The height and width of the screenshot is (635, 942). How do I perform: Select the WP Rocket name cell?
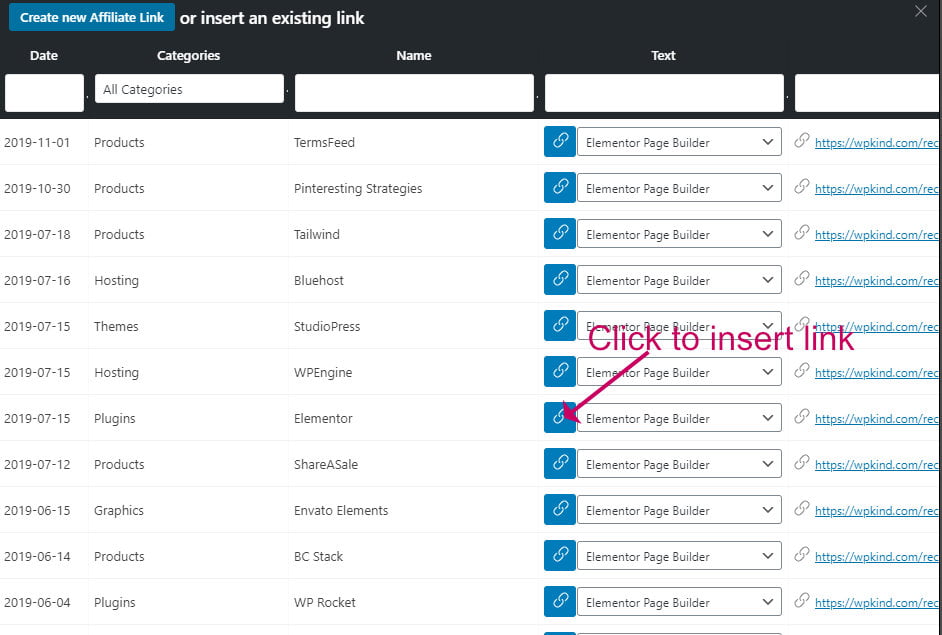coord(325,603)
